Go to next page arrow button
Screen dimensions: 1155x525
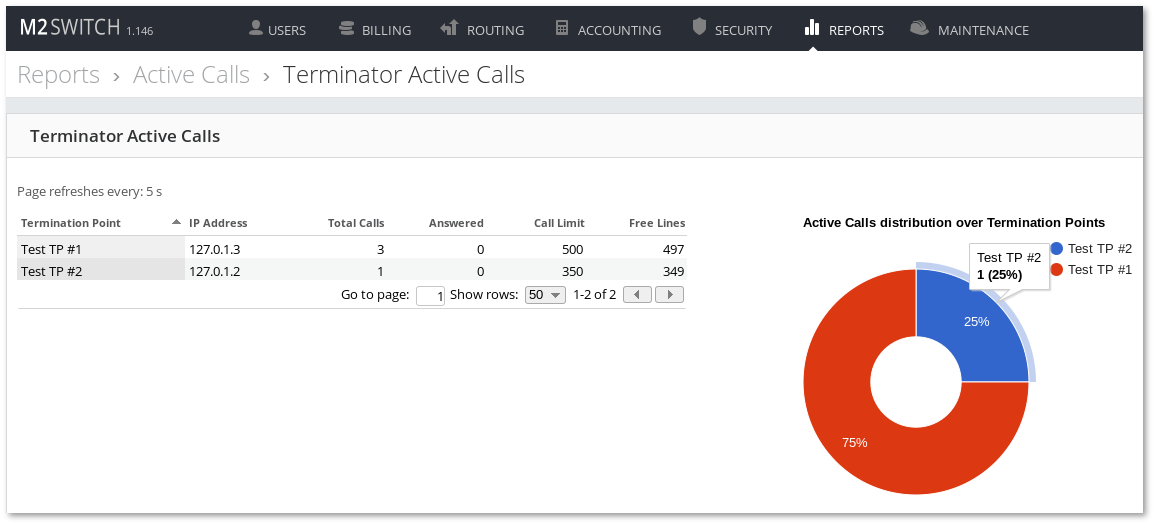click(669, 295)
